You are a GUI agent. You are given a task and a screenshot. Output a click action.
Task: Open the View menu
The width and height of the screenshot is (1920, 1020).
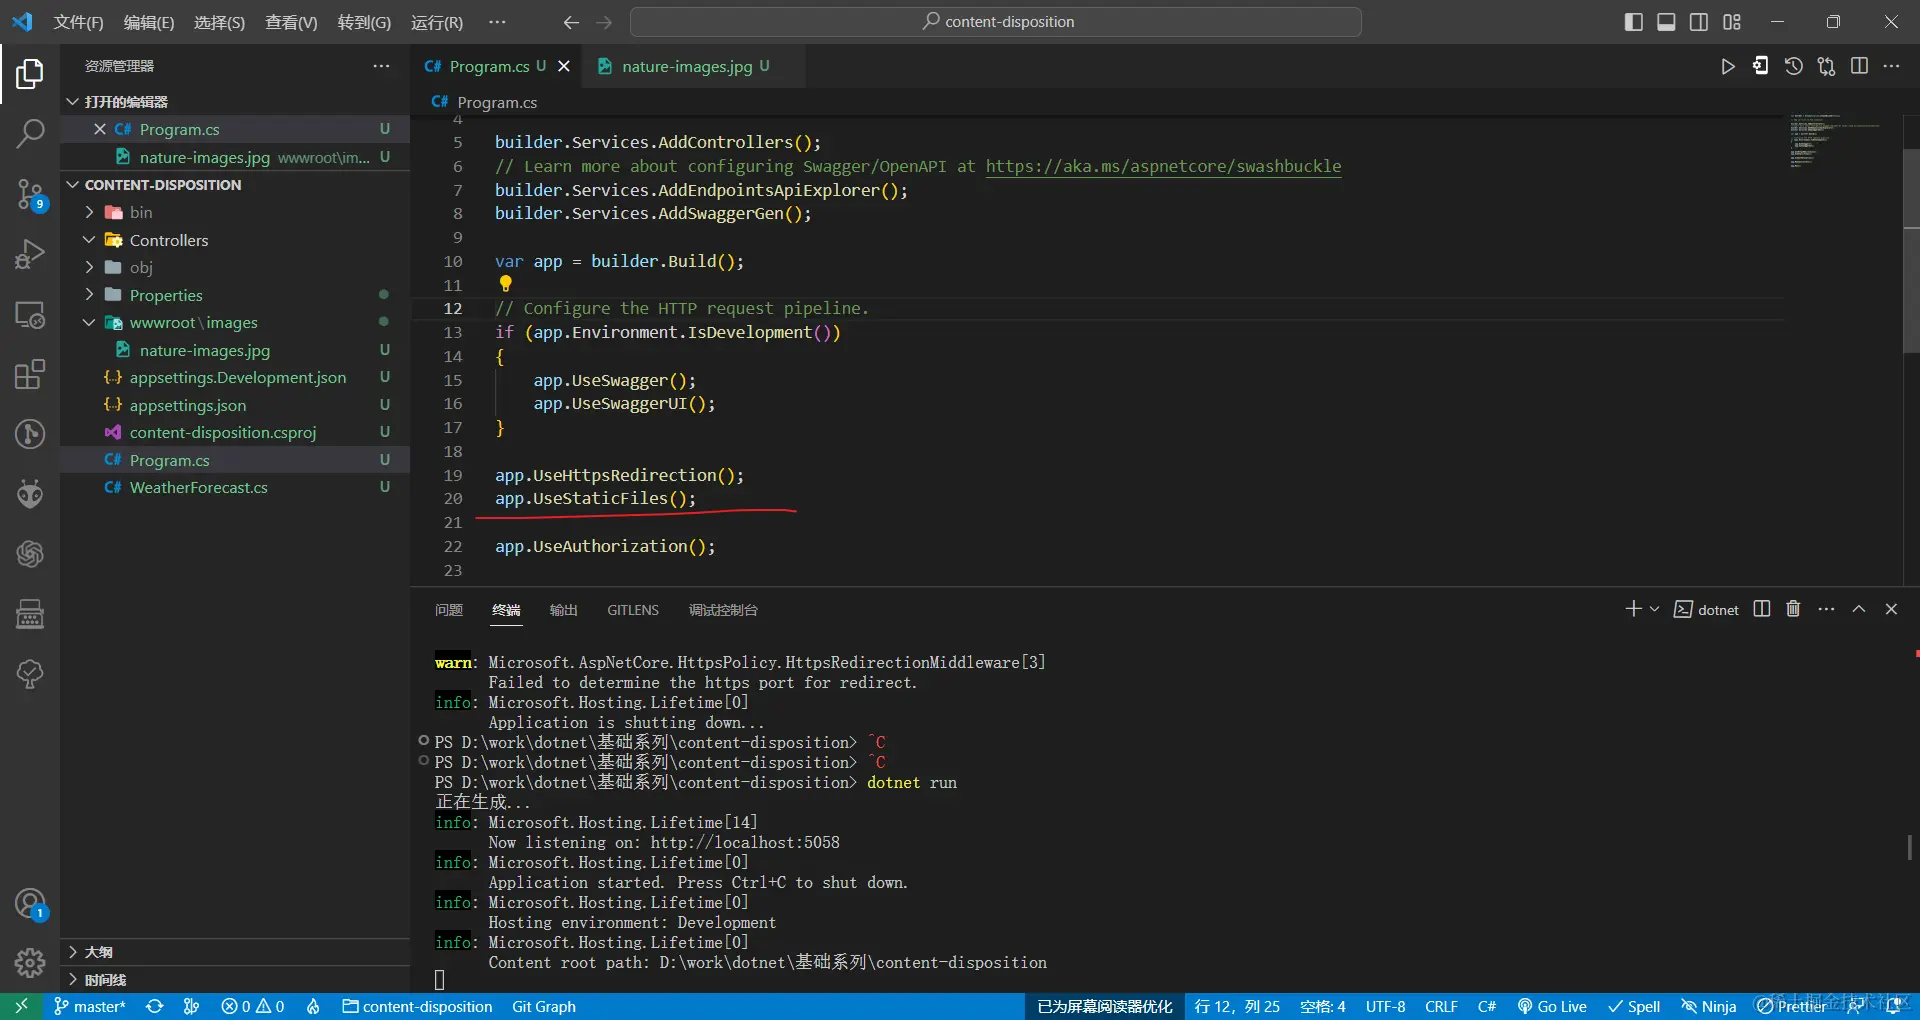(x=291, y=22)
